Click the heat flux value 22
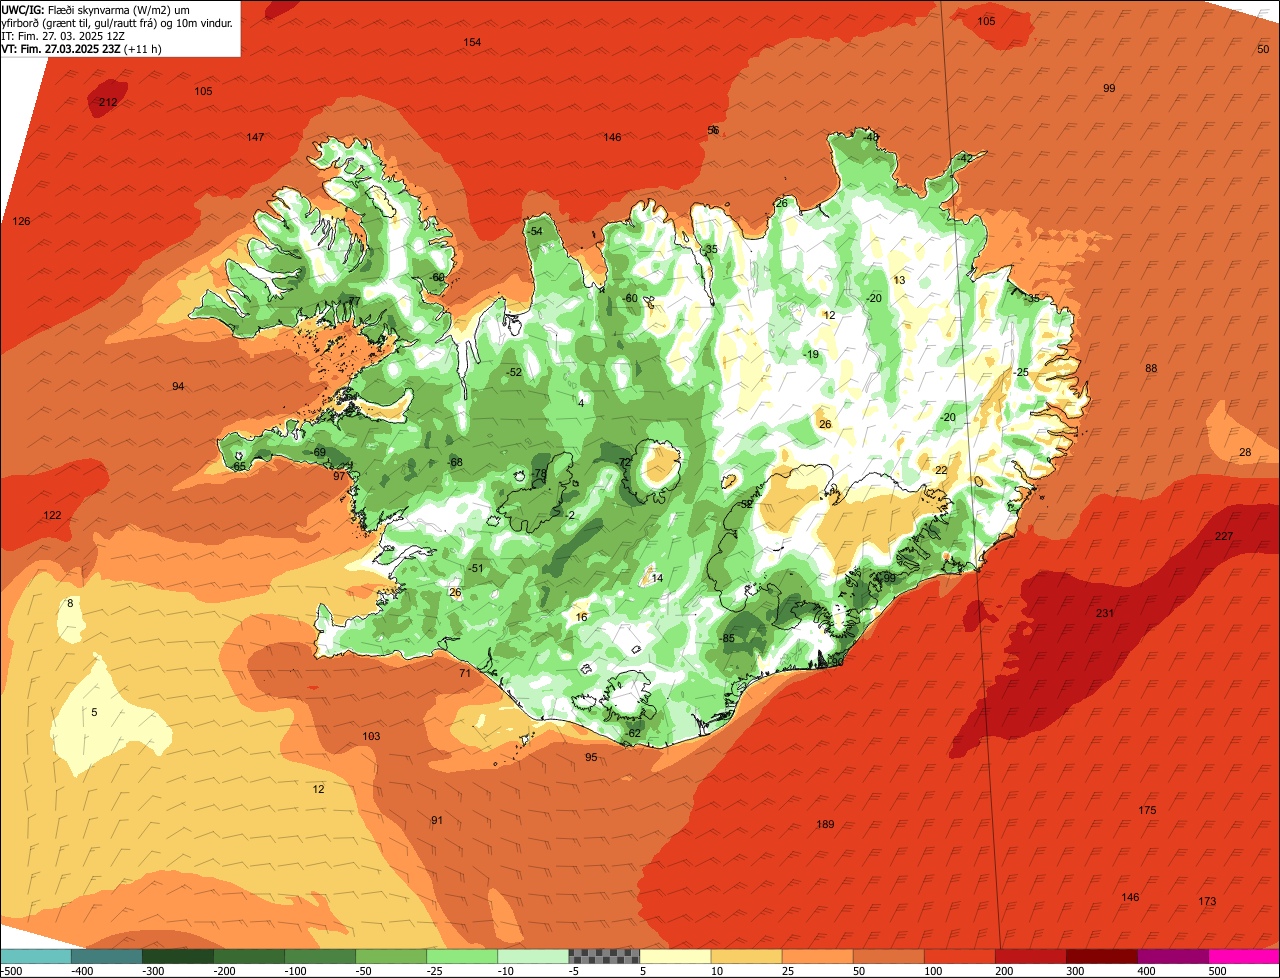 (941, 470)
